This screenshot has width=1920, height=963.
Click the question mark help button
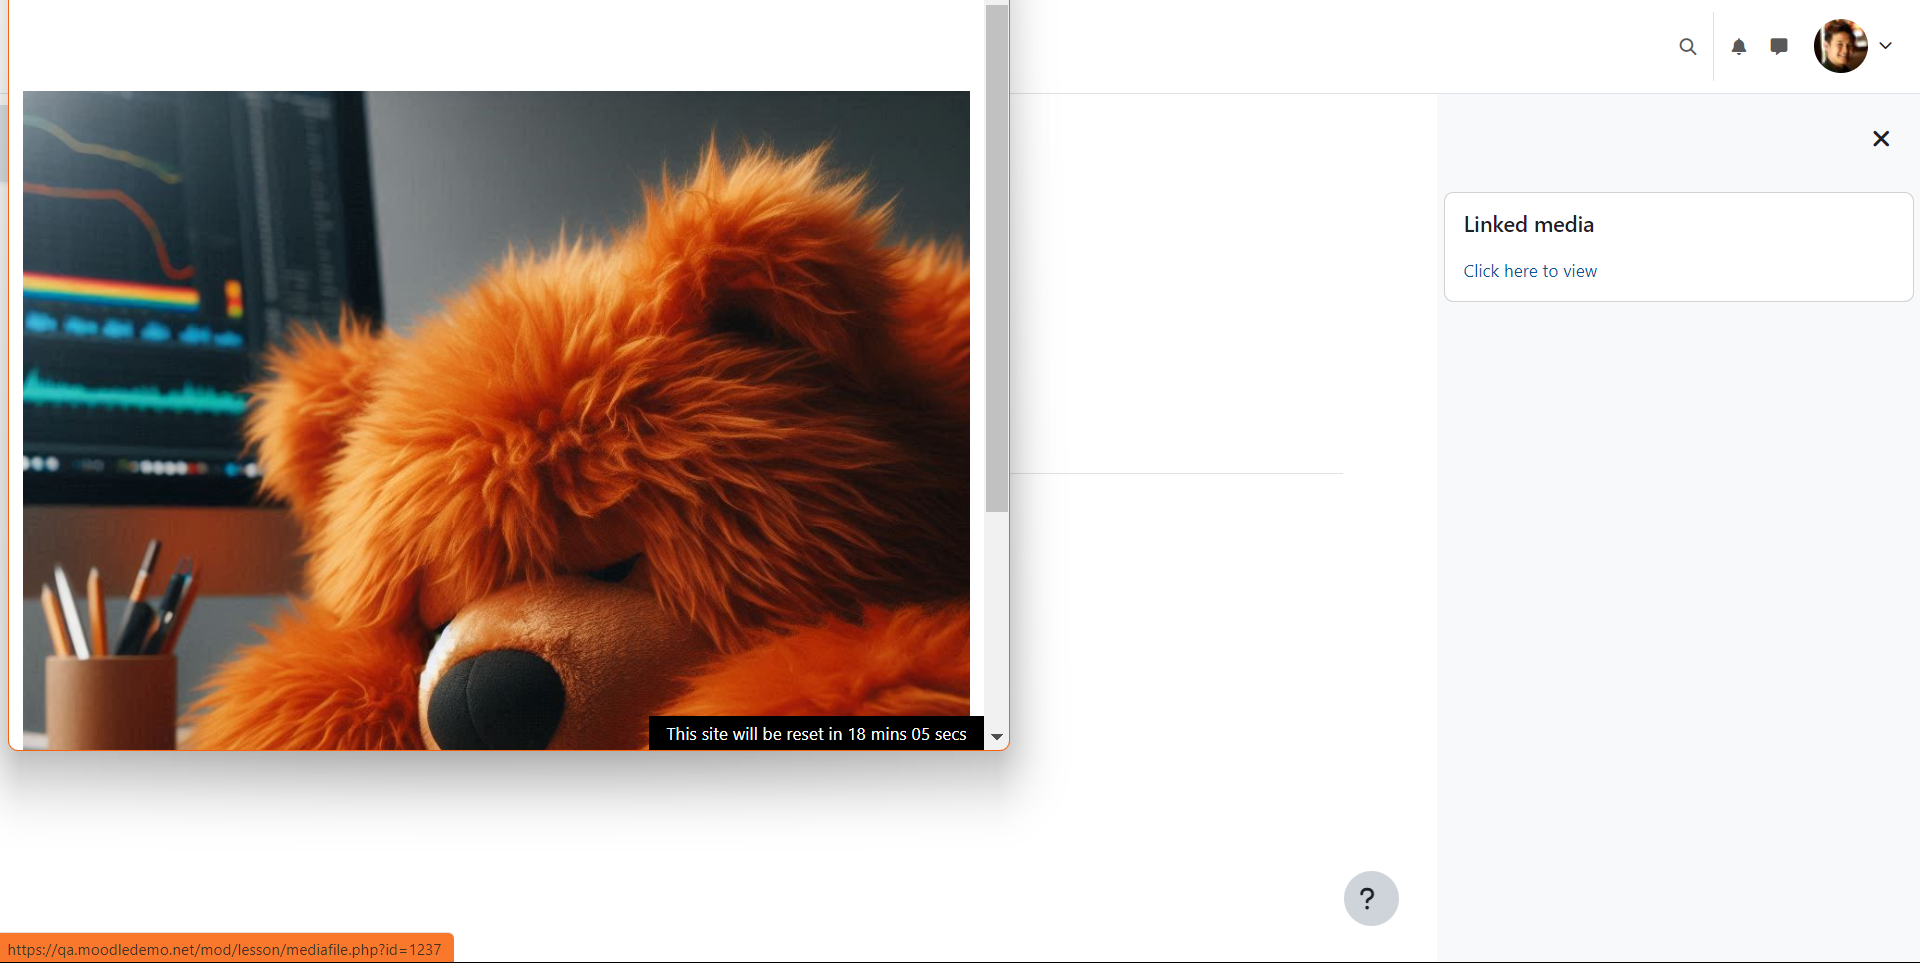point(1371,898)
